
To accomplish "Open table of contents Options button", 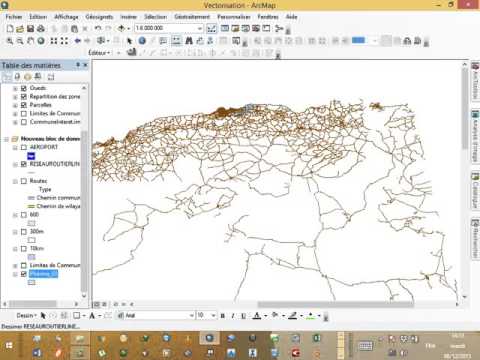I will coord(51,77).
